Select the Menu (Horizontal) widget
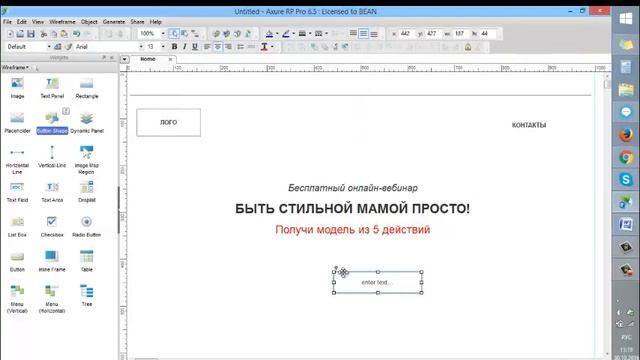 pos(52,299)
